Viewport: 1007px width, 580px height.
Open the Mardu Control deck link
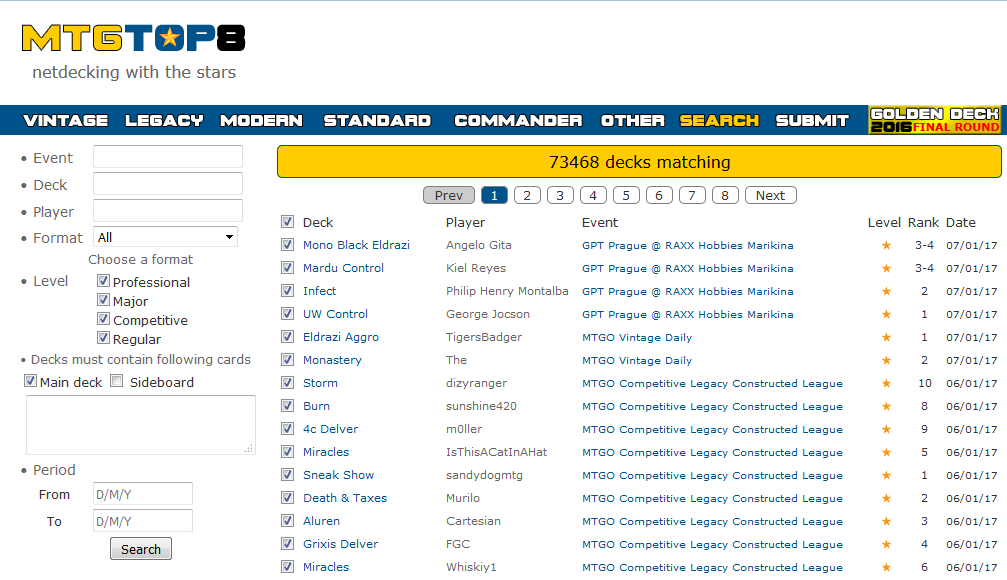(344, 268)
